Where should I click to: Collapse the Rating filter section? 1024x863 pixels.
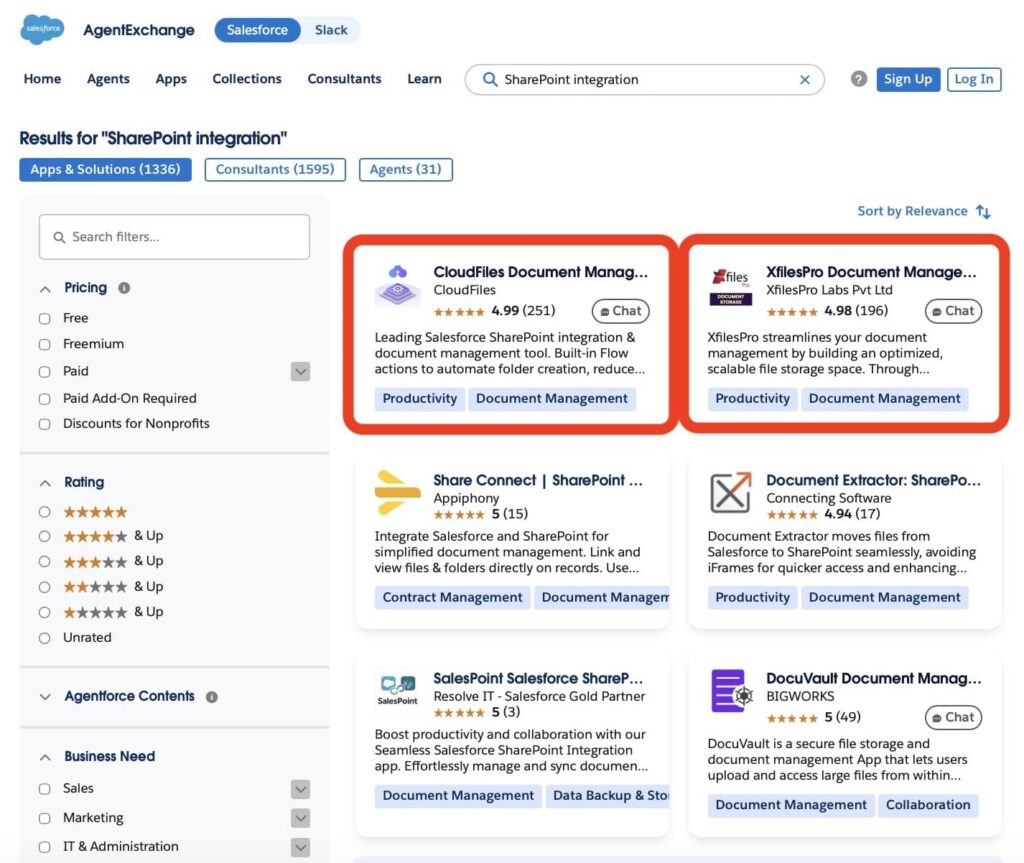[x=45, y=483]
